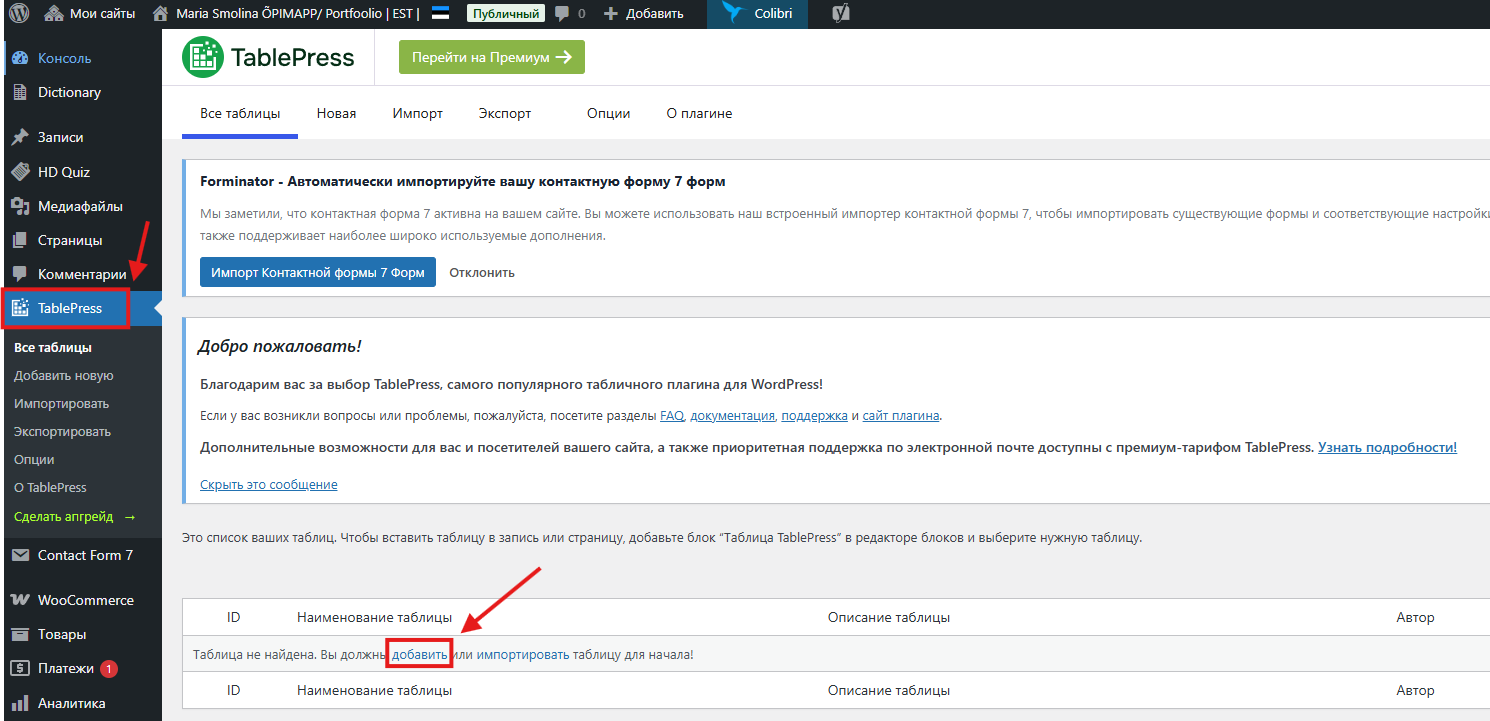Open the О плагине tab

(699, 113)
